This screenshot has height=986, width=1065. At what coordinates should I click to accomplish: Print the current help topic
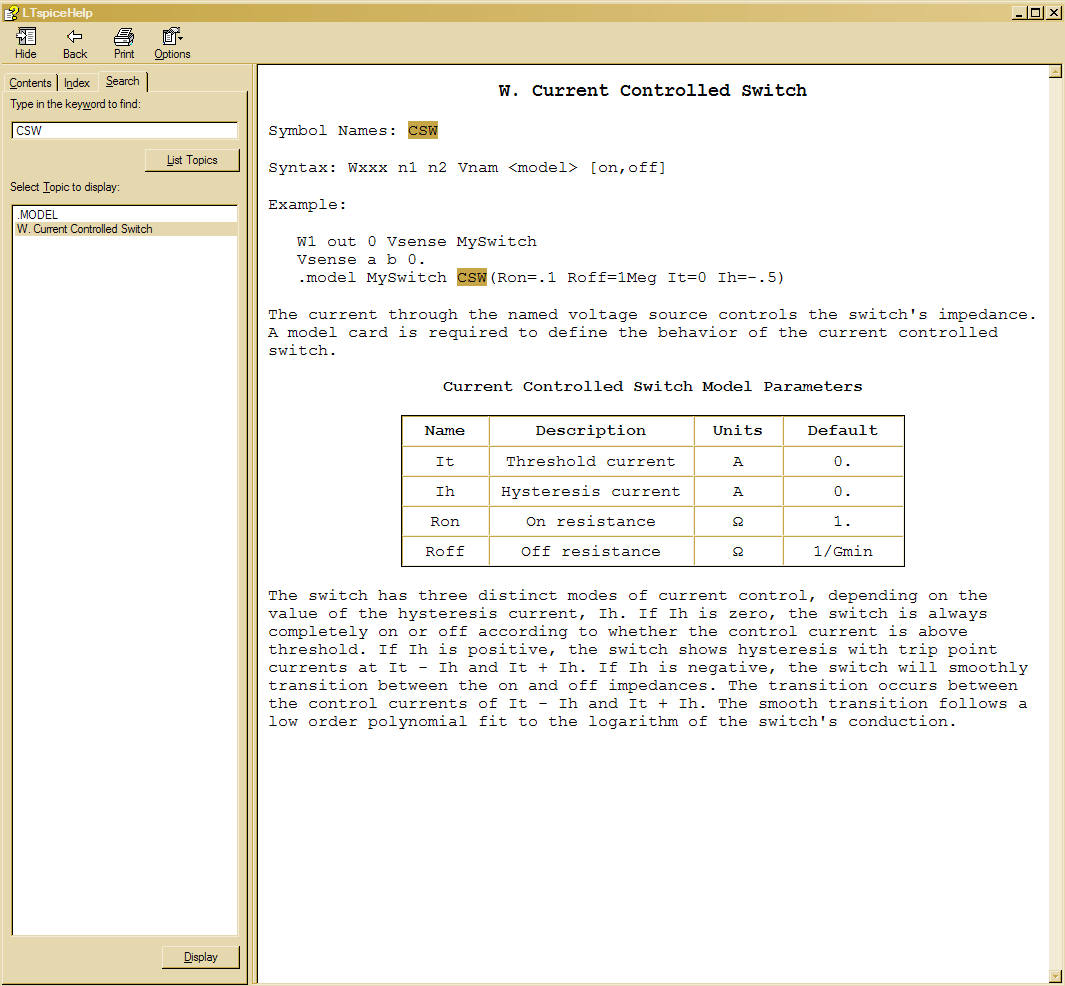124,43
